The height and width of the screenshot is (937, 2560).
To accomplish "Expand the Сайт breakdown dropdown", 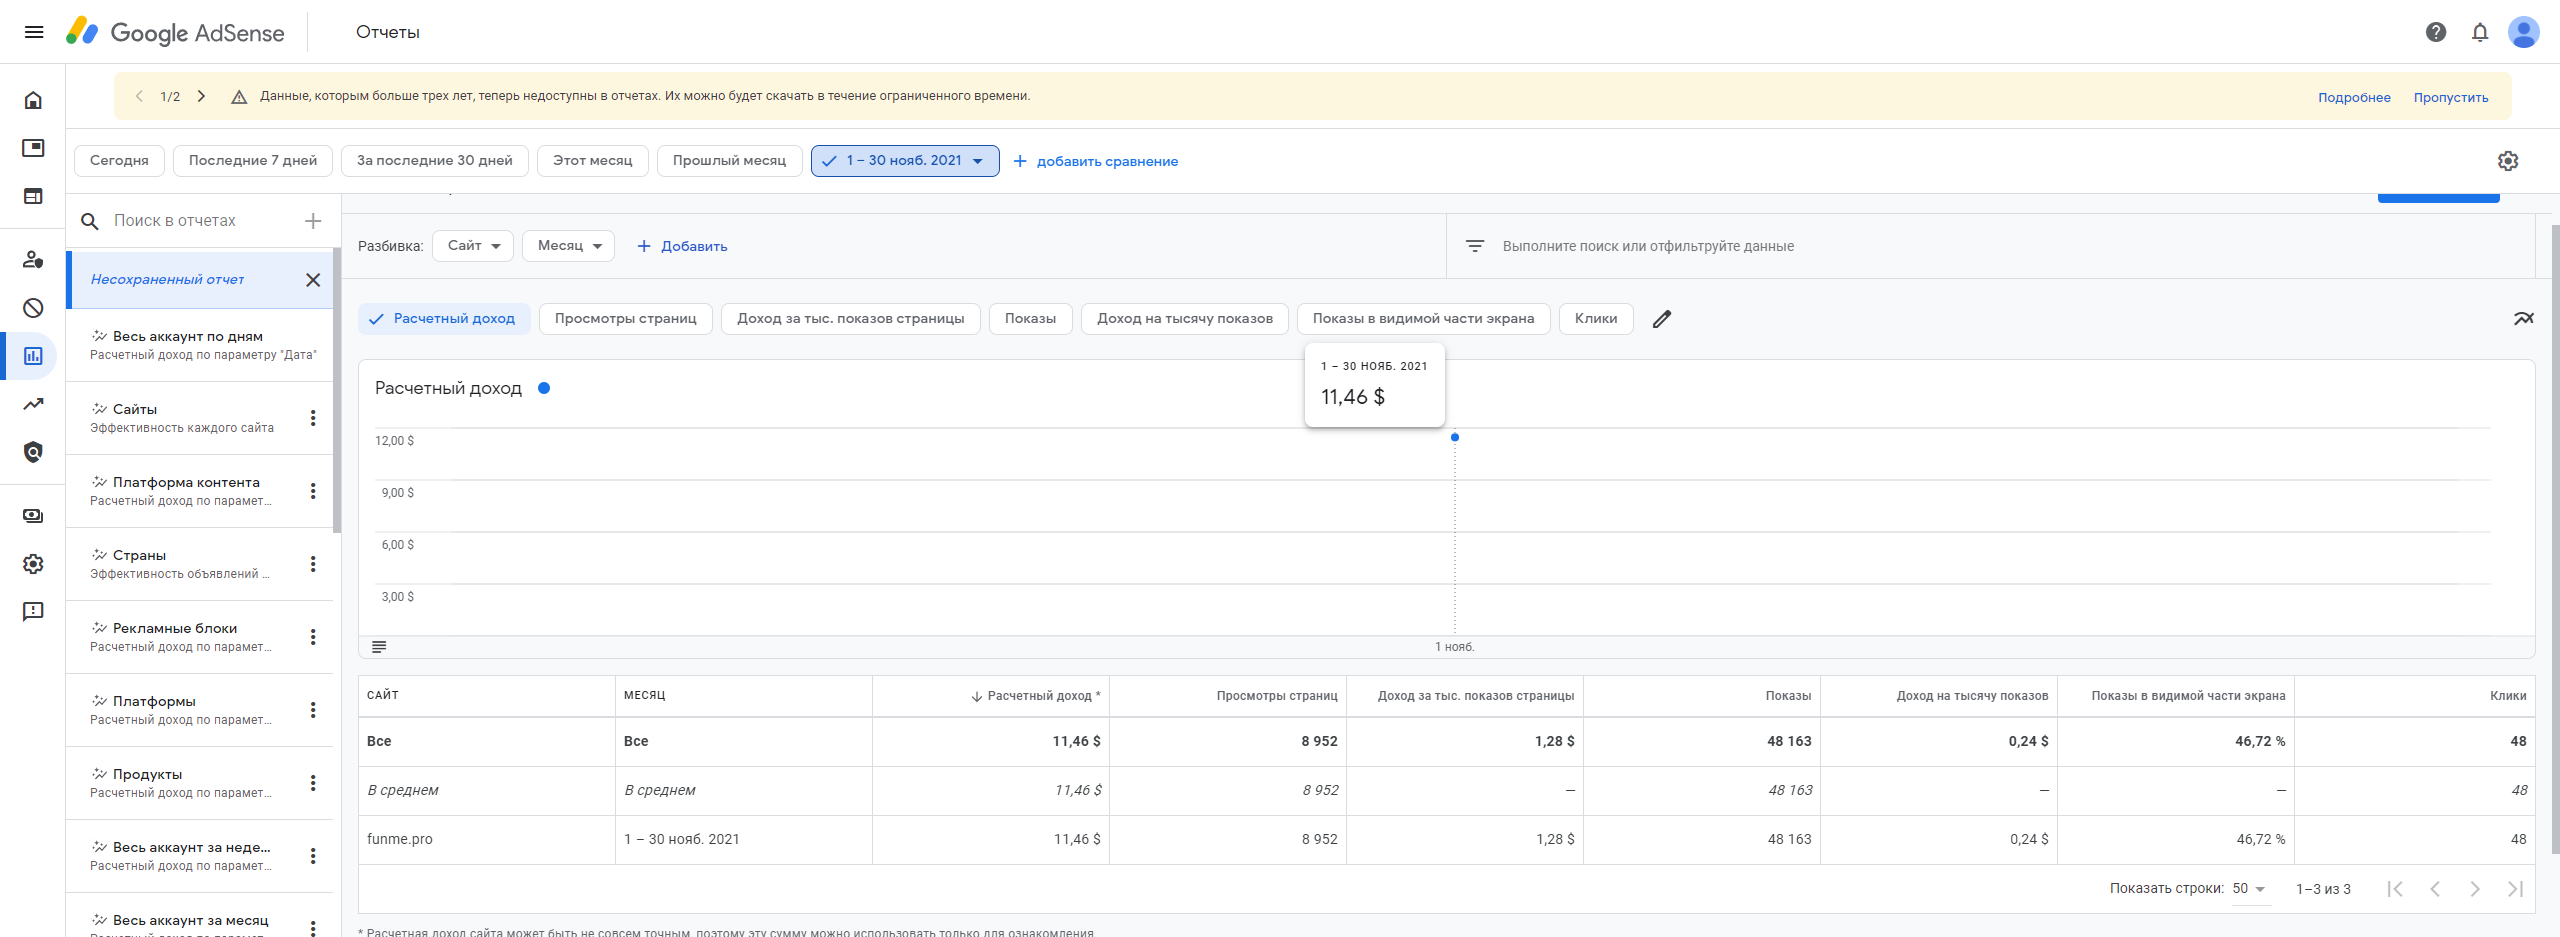I will 473,246.
